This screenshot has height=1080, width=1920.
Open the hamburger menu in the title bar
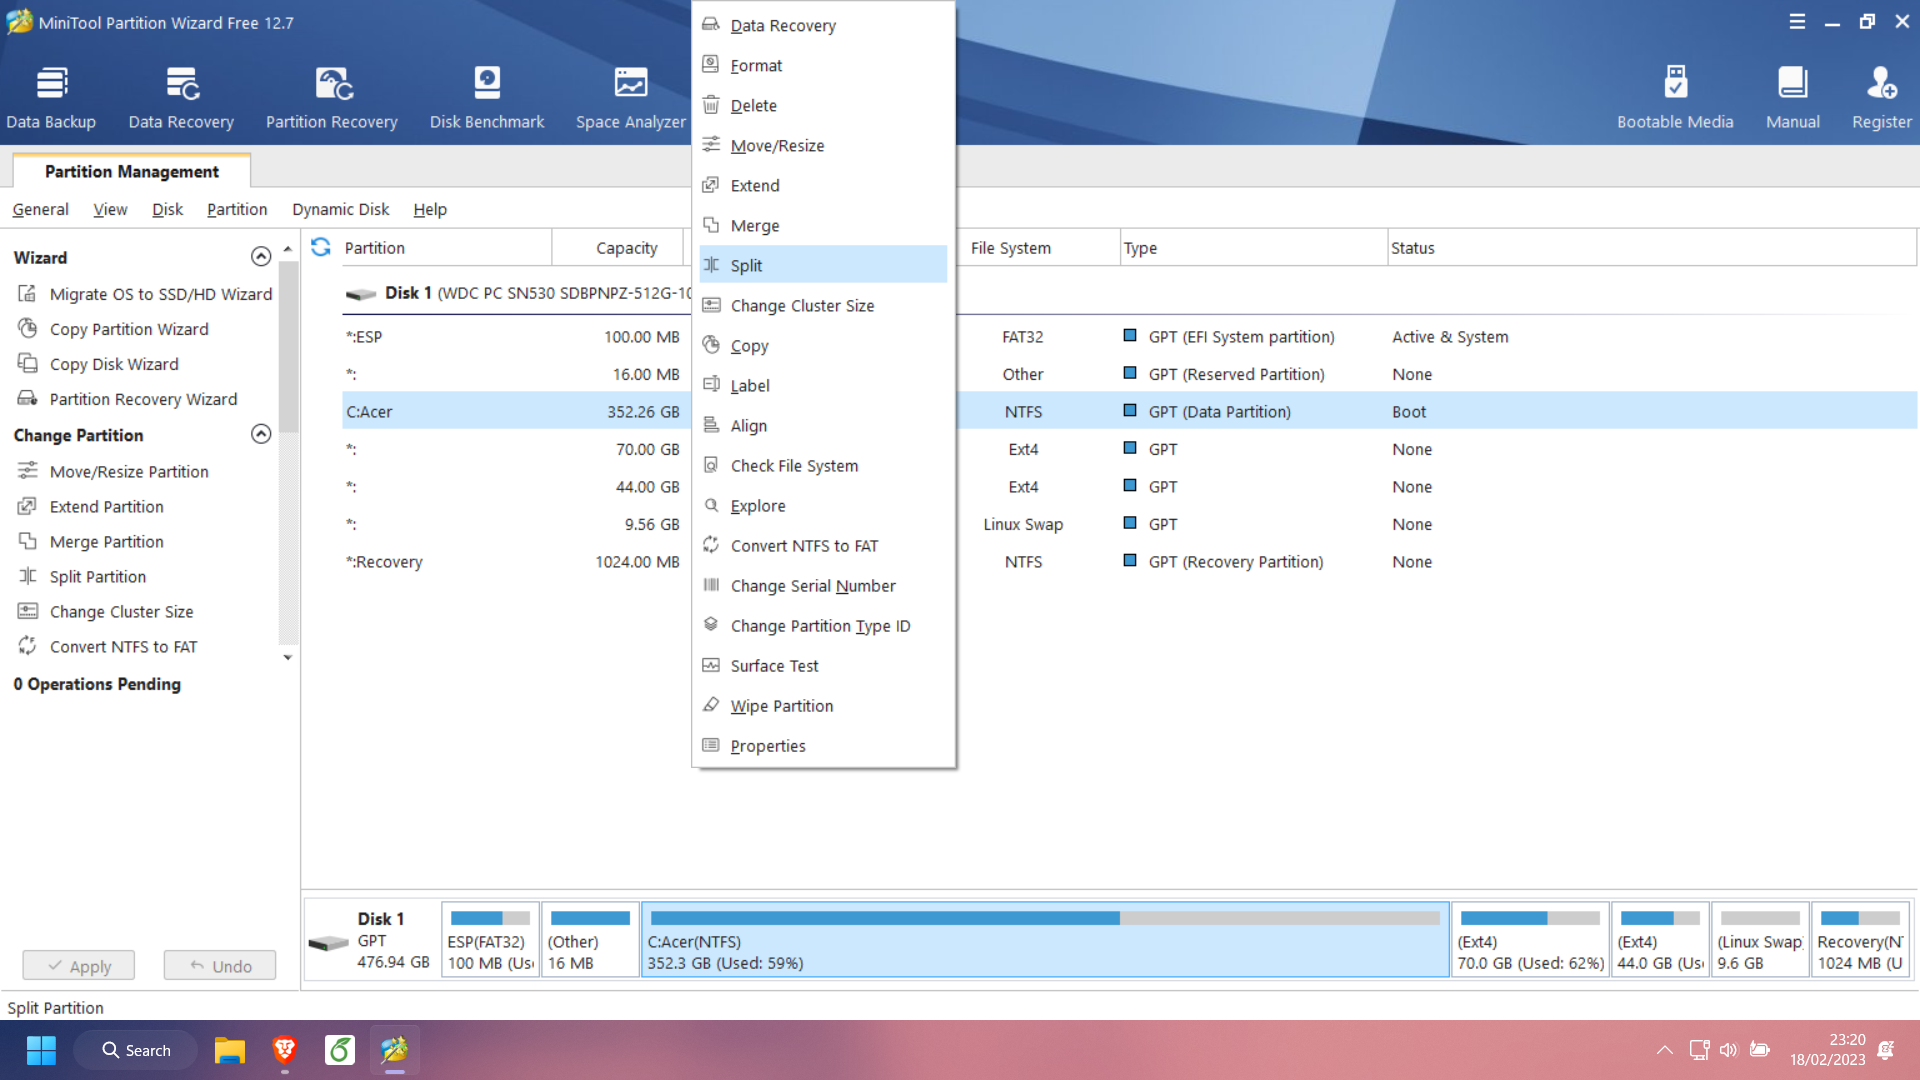point(1797,22)
